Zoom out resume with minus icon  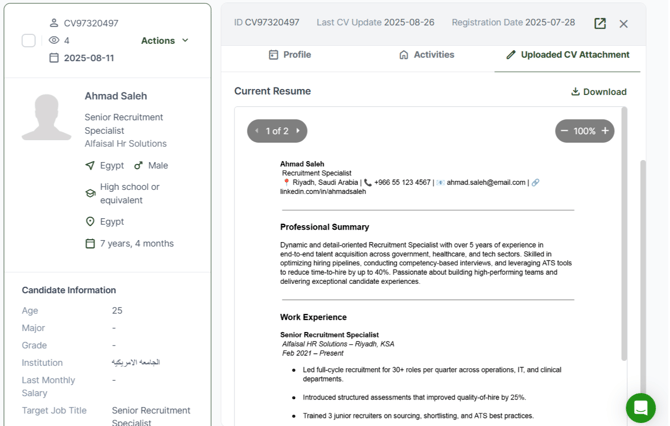pos(565,131)
